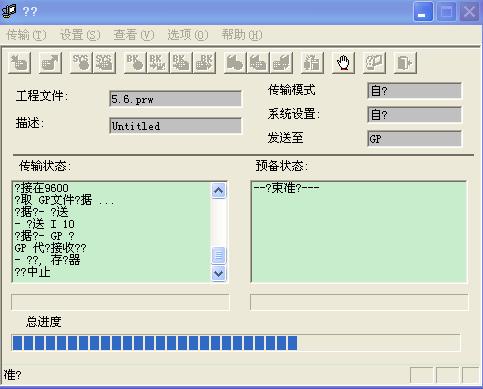483x389 pixels.
Task: Click the door-shaped exit icon at the toolbar's end
Action: click(x=405, y=63)
